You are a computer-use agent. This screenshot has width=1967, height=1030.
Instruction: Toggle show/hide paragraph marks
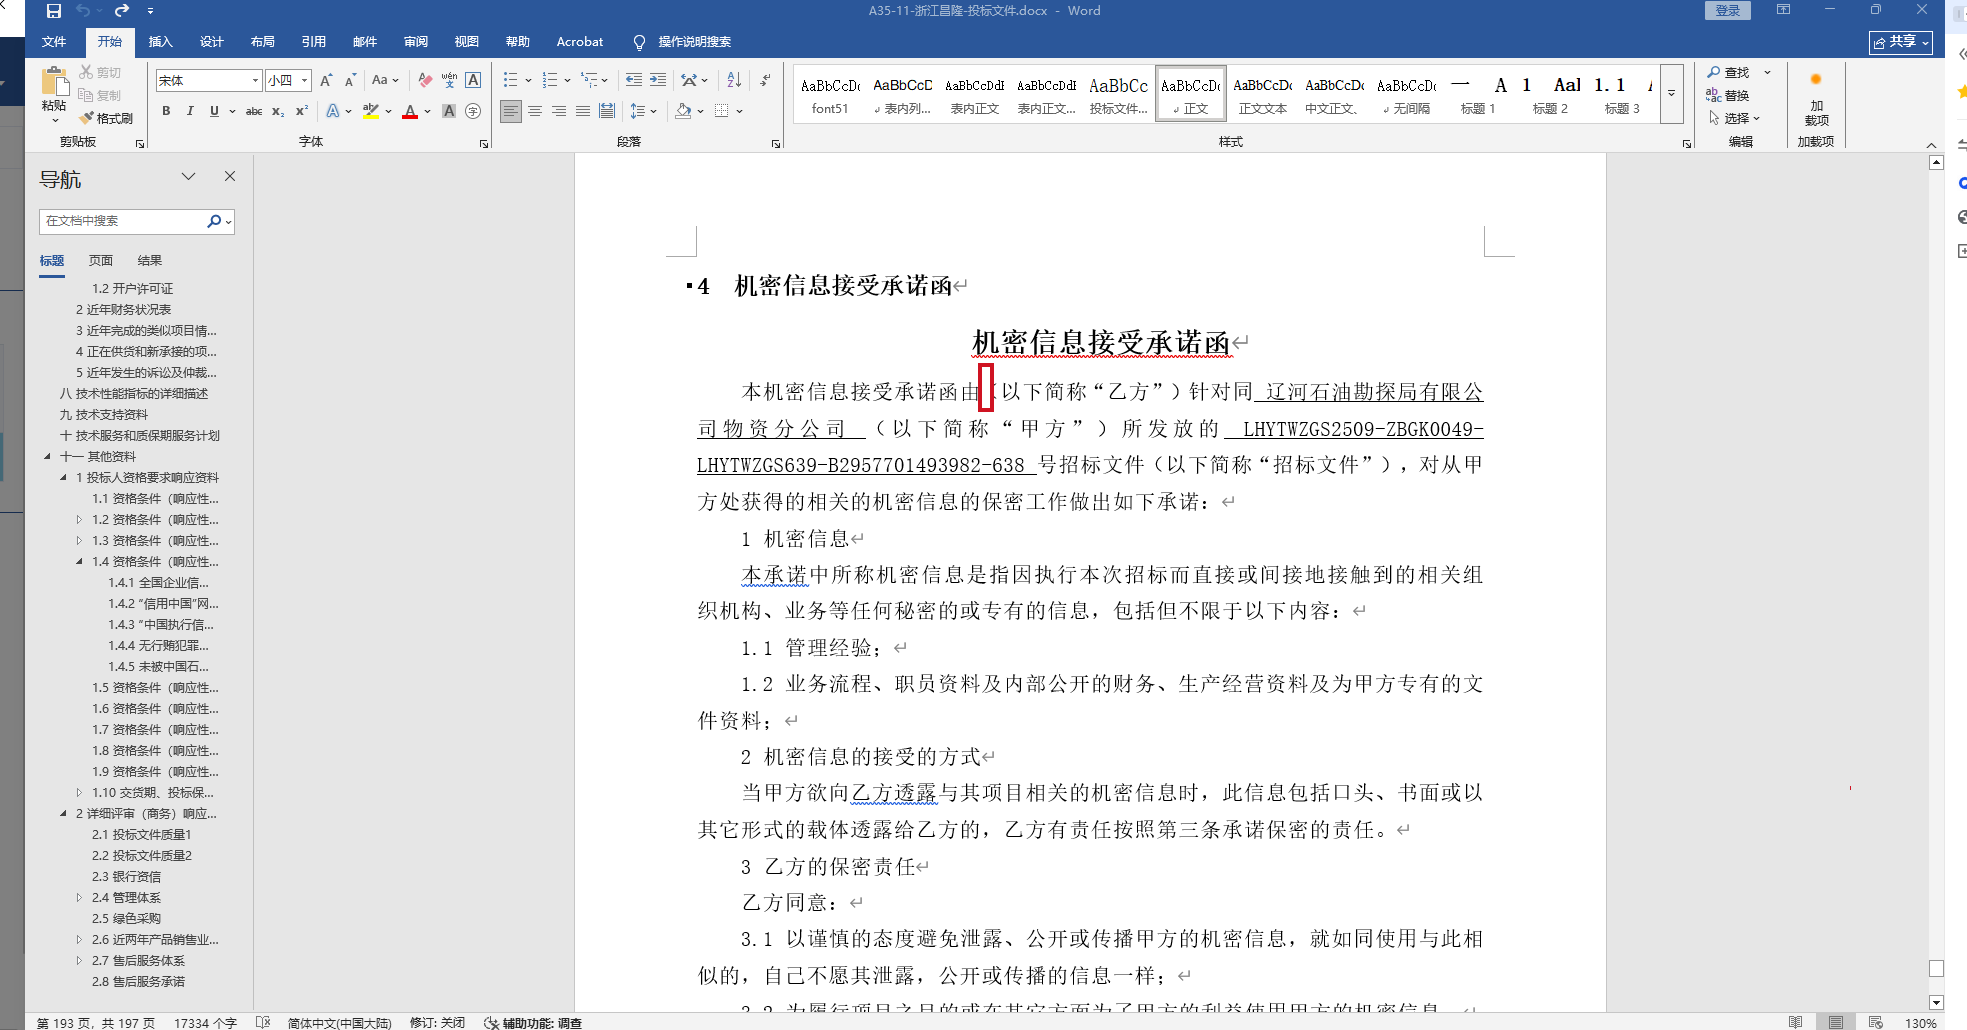[x=765, y=80]
